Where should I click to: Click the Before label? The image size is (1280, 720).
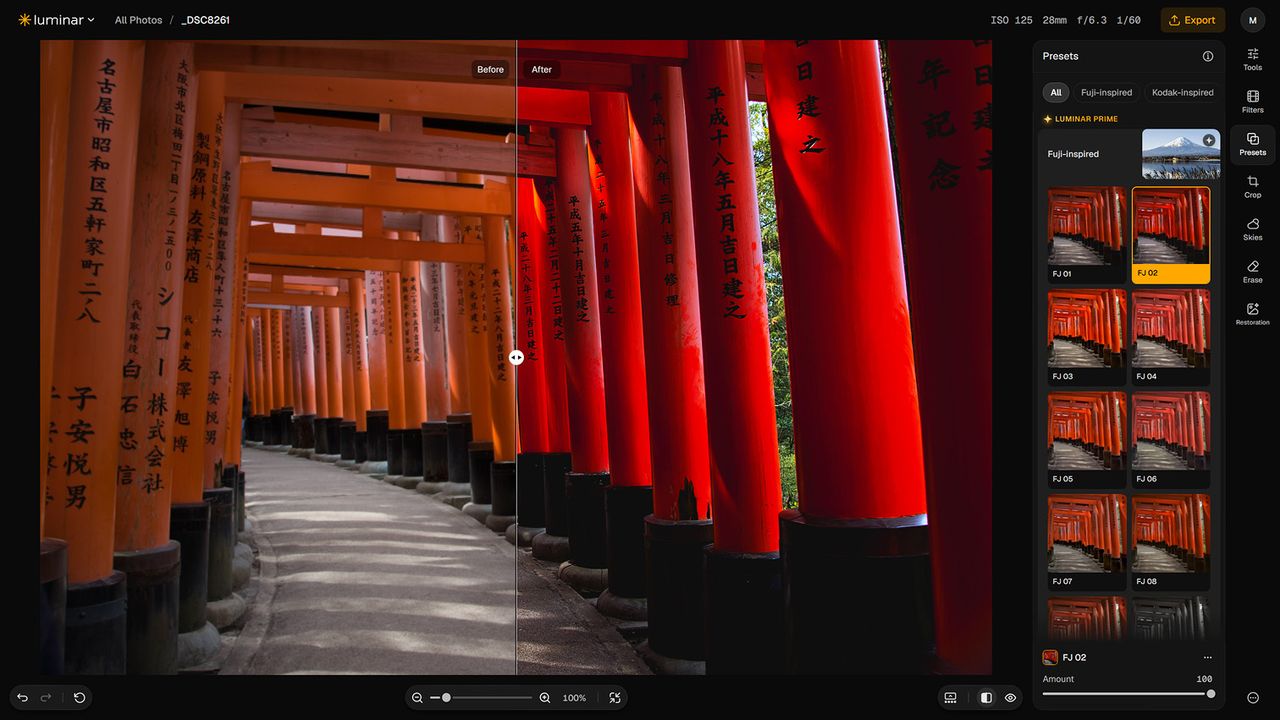tap(490, 70)
